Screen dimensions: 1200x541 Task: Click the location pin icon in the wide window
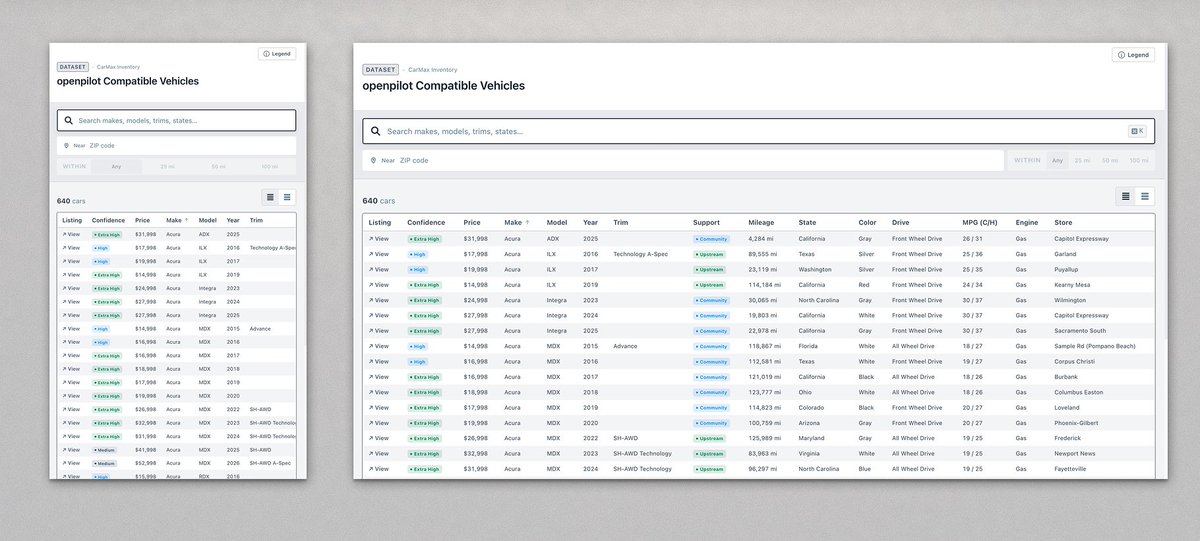tap(374, 160)
